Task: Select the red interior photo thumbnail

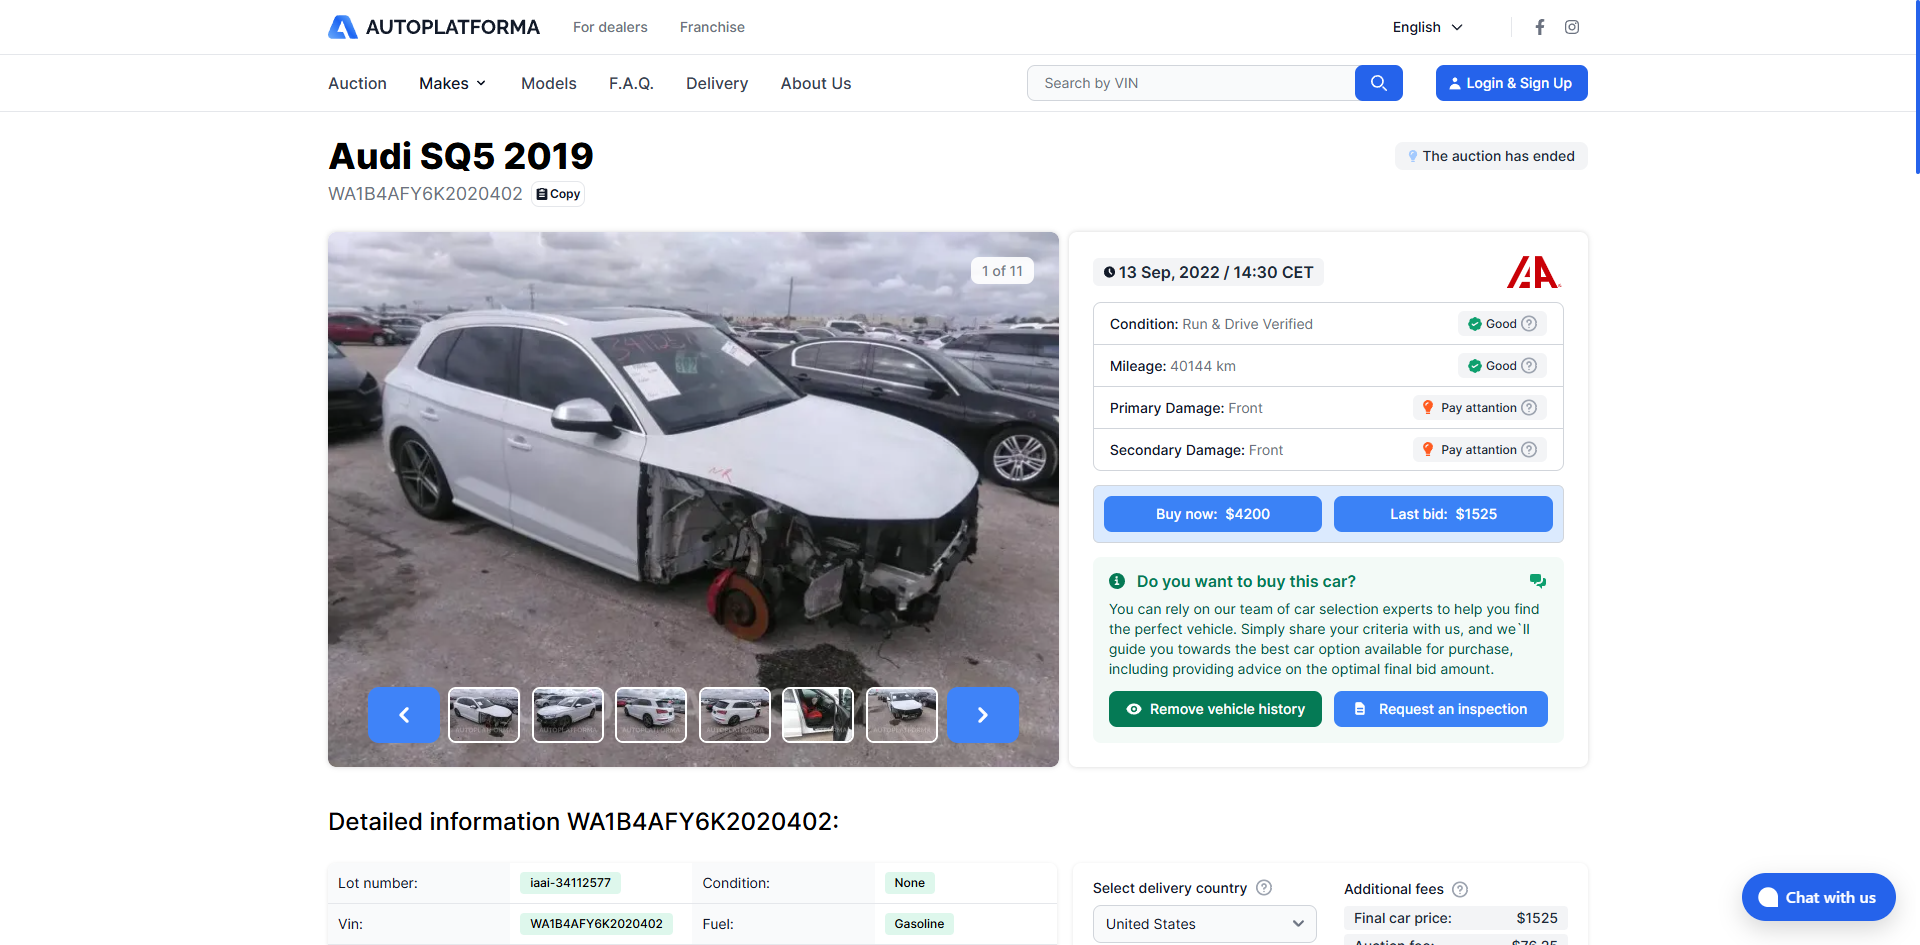Action: (x=818, y=715)
